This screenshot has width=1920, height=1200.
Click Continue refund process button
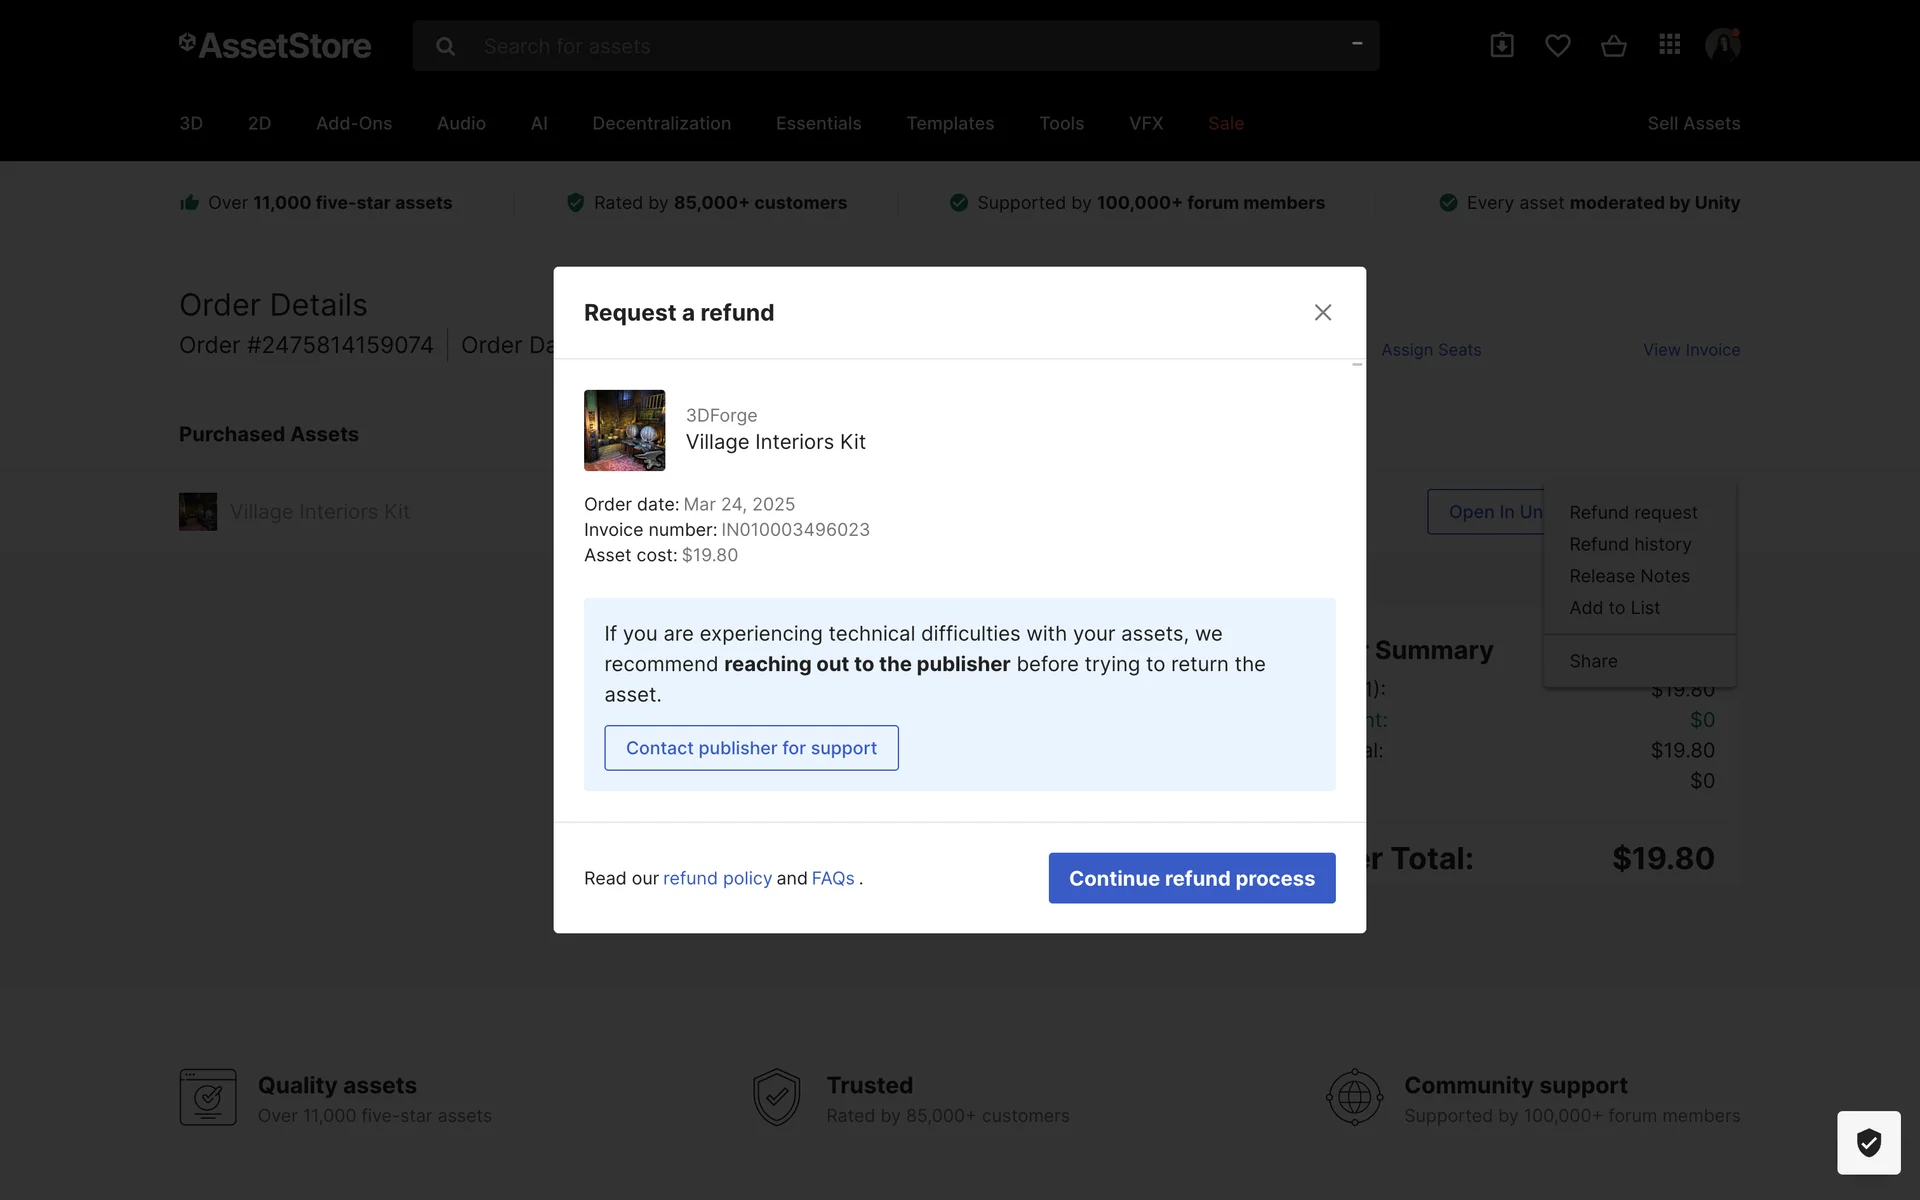1191,878
